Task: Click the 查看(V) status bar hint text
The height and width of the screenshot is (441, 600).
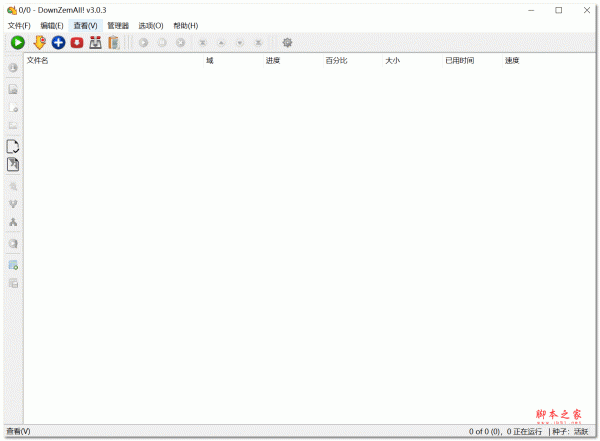Action: pyautogui.click(x=18, y=431)
